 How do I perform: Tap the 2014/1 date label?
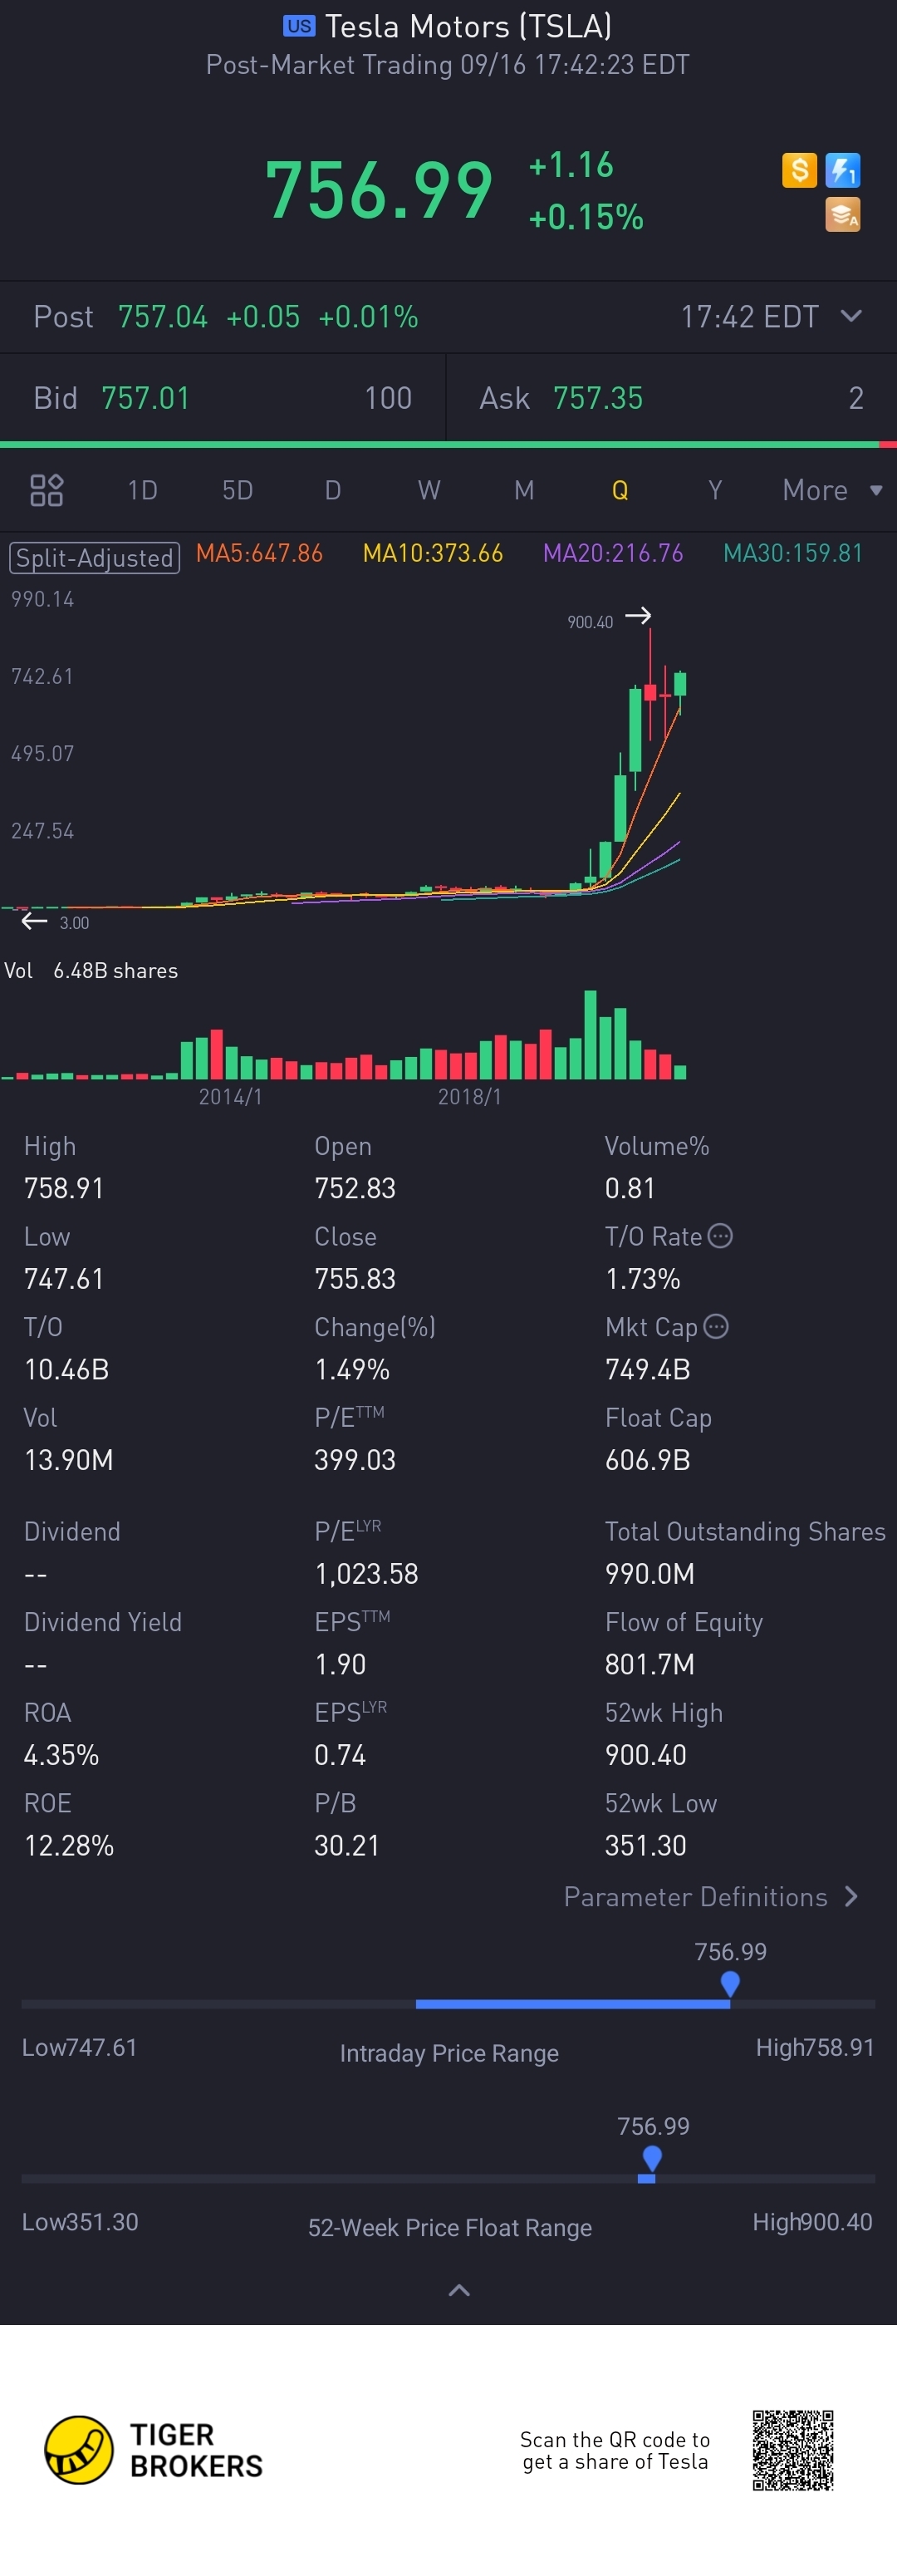230,1097
